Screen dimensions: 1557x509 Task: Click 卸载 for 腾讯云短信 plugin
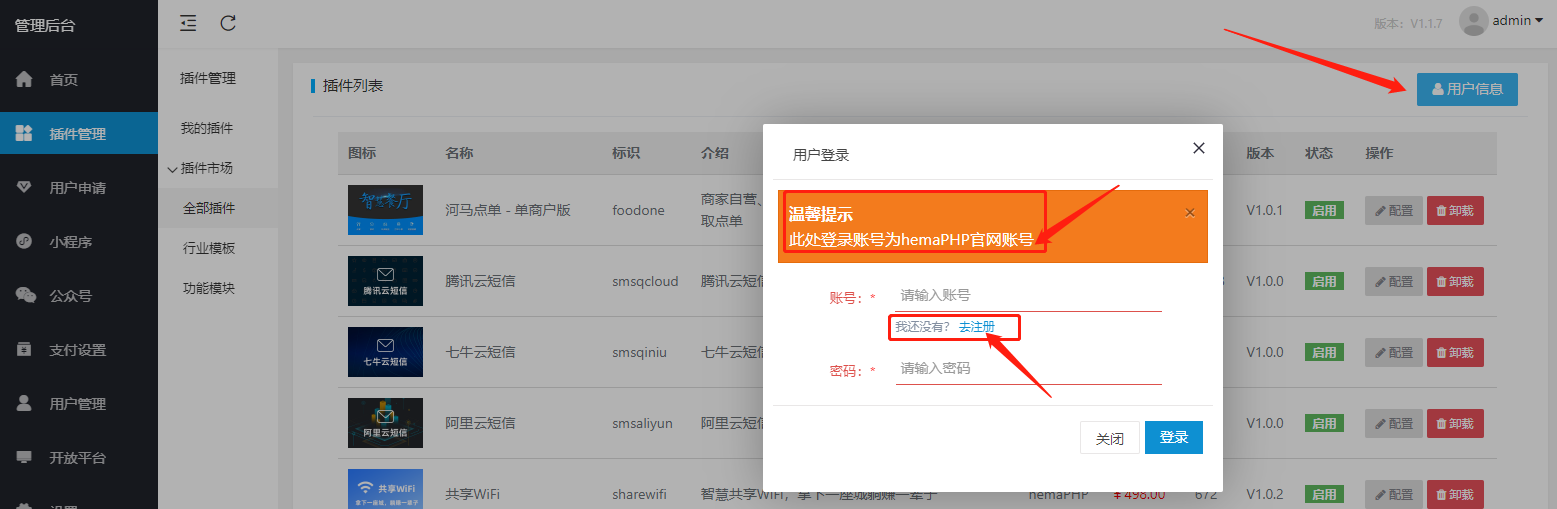[x=1455, y=282]
